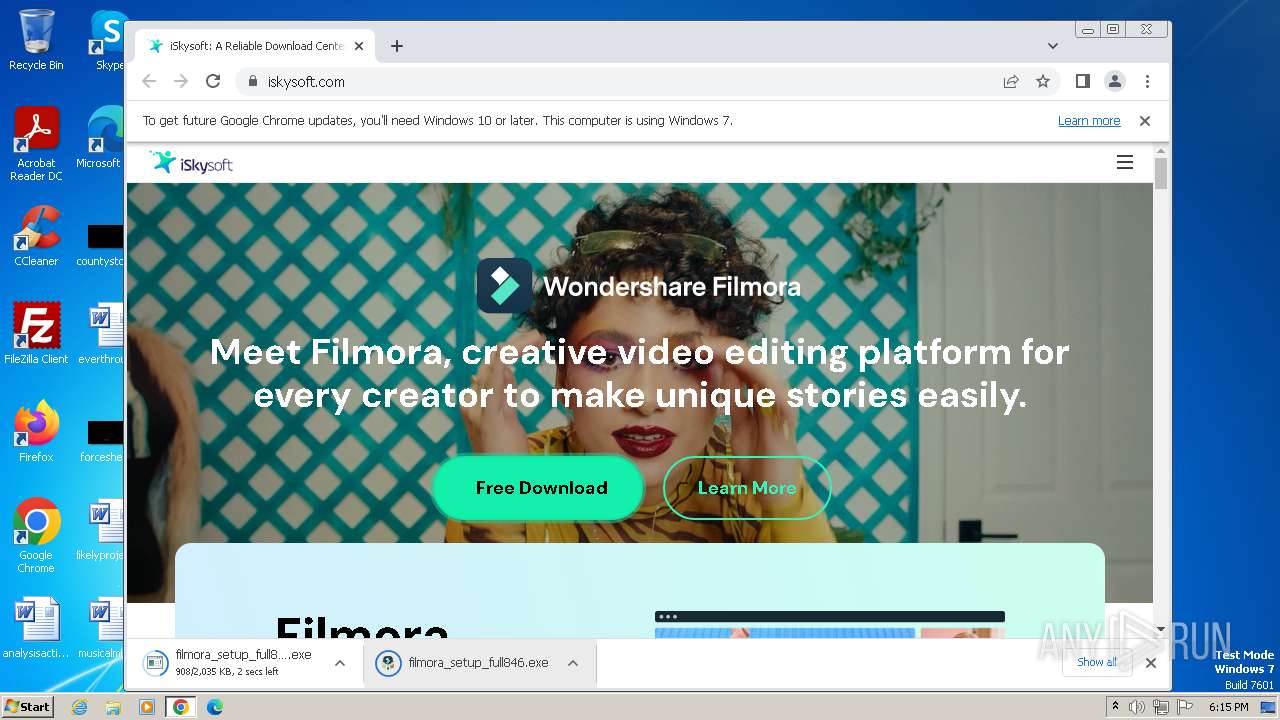
Task: Select the iSkysoft browser tab
Action: pyautogui.click(x=255, y=46)
